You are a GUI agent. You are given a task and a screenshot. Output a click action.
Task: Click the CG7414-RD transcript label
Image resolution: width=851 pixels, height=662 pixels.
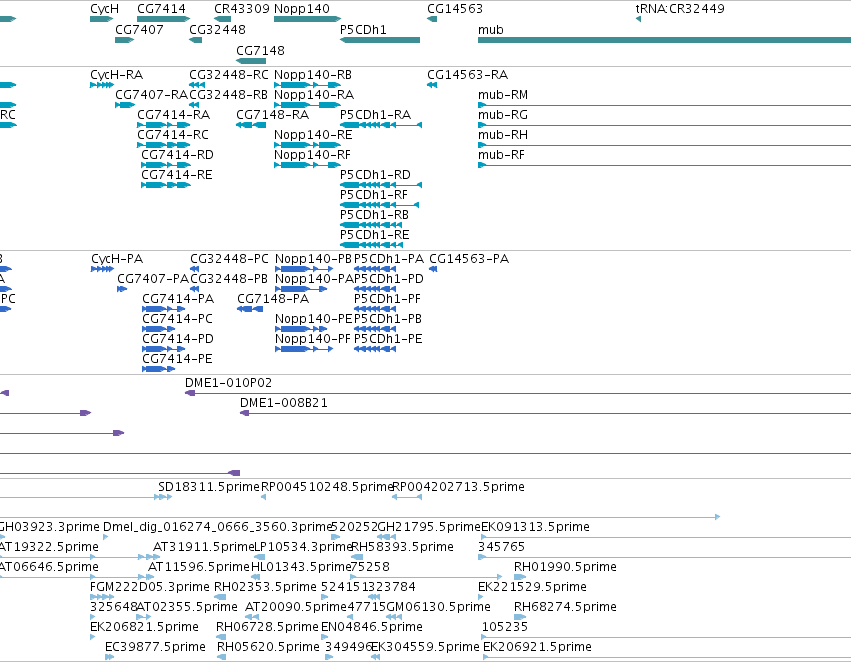pyautogui.click(x=177, y=155)
